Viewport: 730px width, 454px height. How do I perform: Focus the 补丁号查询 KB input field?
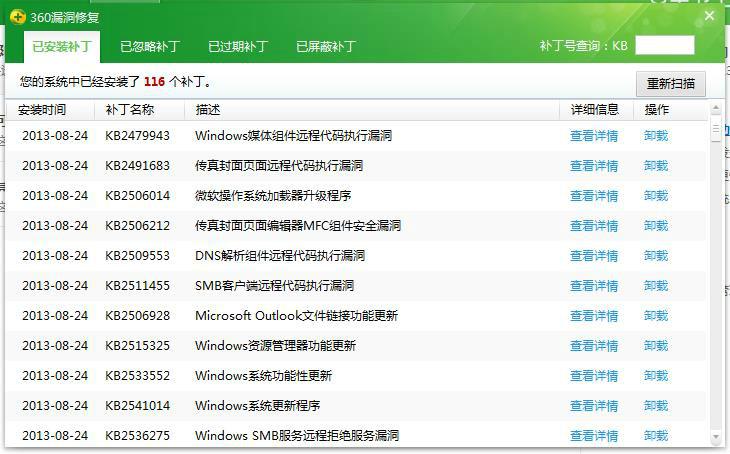(x=665, y=46)
